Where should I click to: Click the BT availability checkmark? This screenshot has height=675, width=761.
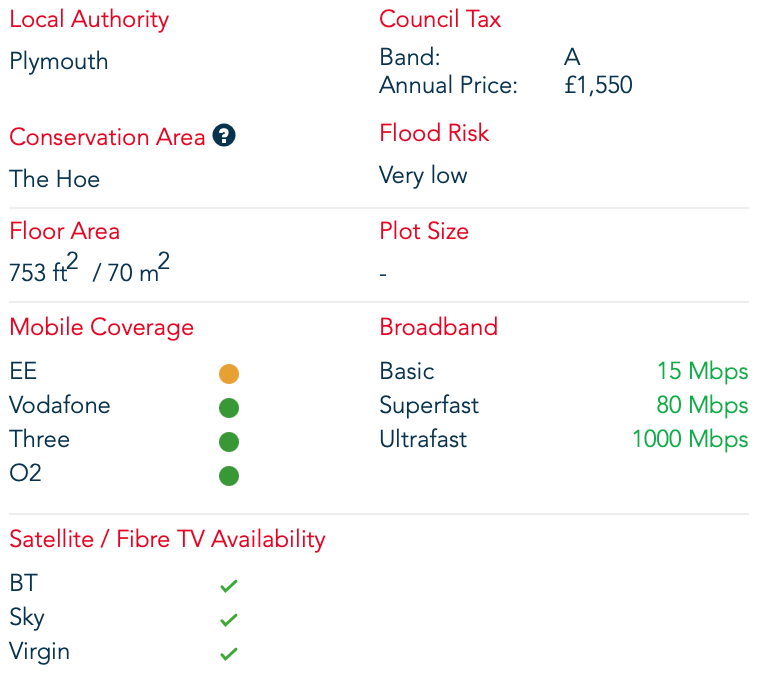click(x=229, y=586)
